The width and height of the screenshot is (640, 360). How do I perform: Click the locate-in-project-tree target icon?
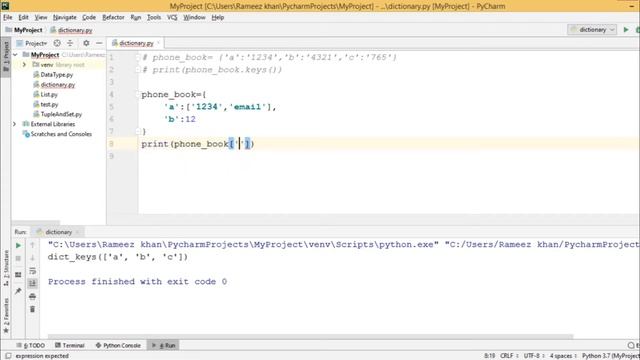[57, 43]
